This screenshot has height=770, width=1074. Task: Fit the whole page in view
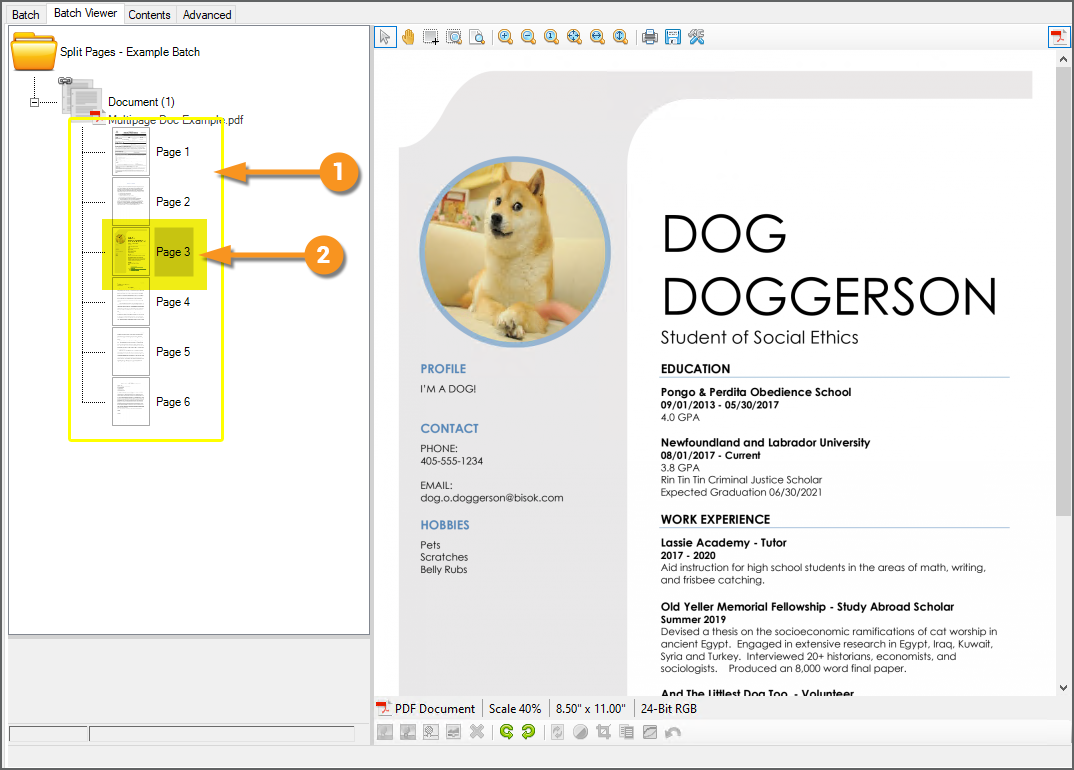pyautogui.click(x=574, y=37)
